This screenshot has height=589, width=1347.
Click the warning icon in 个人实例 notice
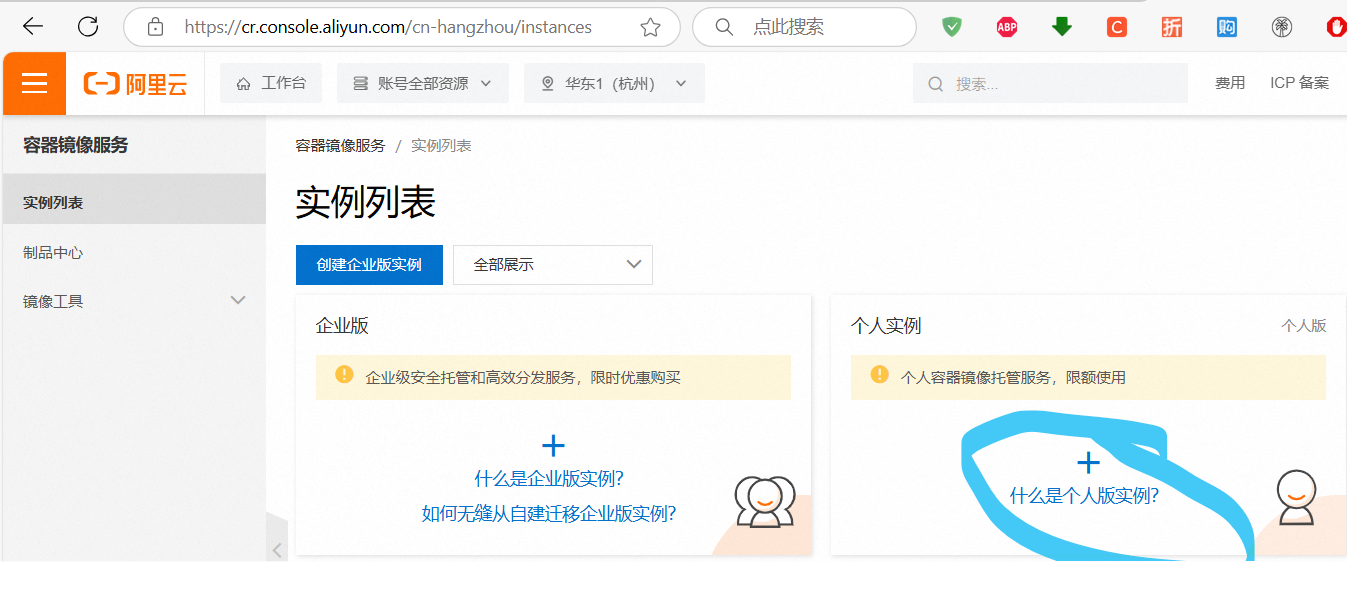[x=879, y=375]
